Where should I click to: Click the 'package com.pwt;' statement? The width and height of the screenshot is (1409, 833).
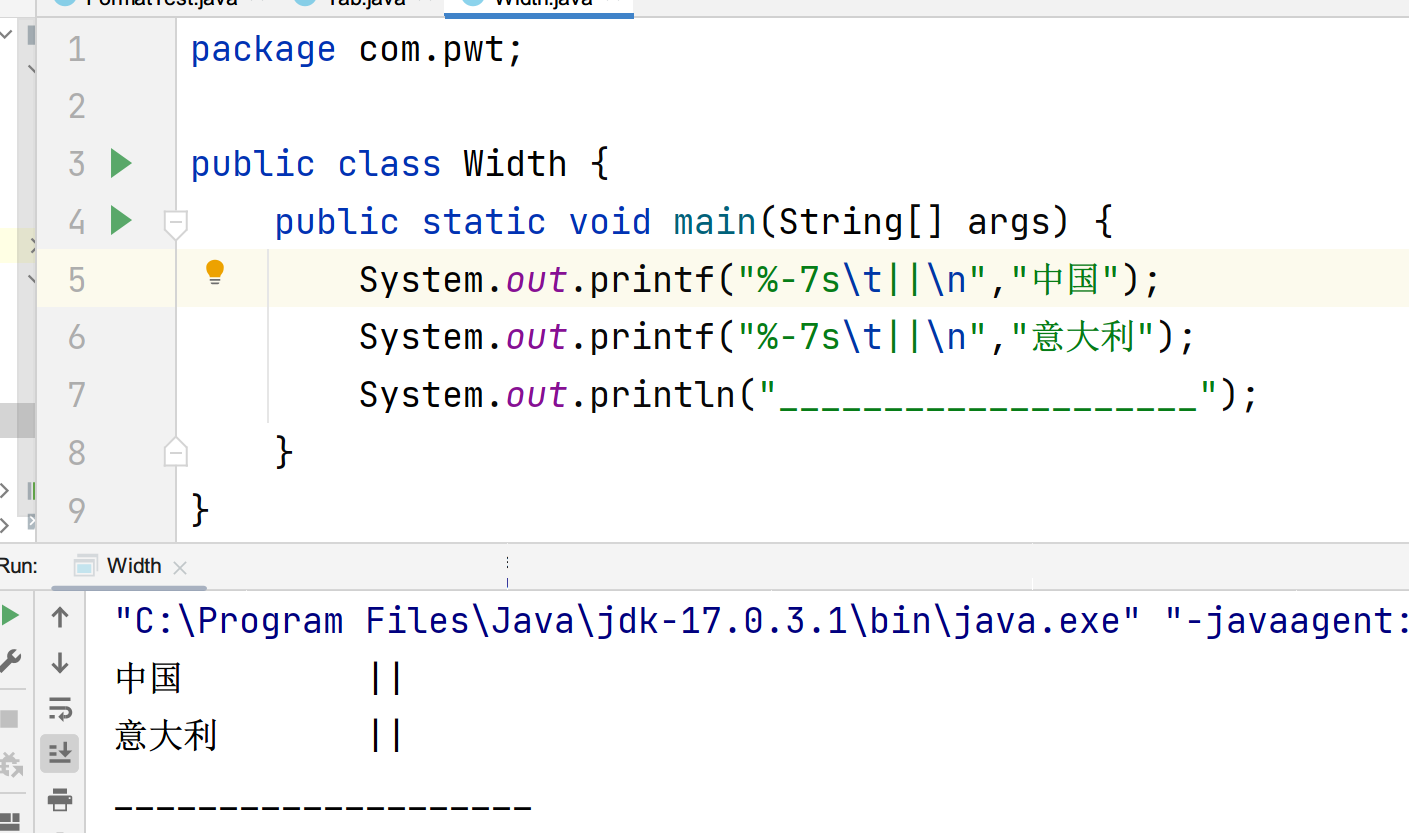coord(357,49)
